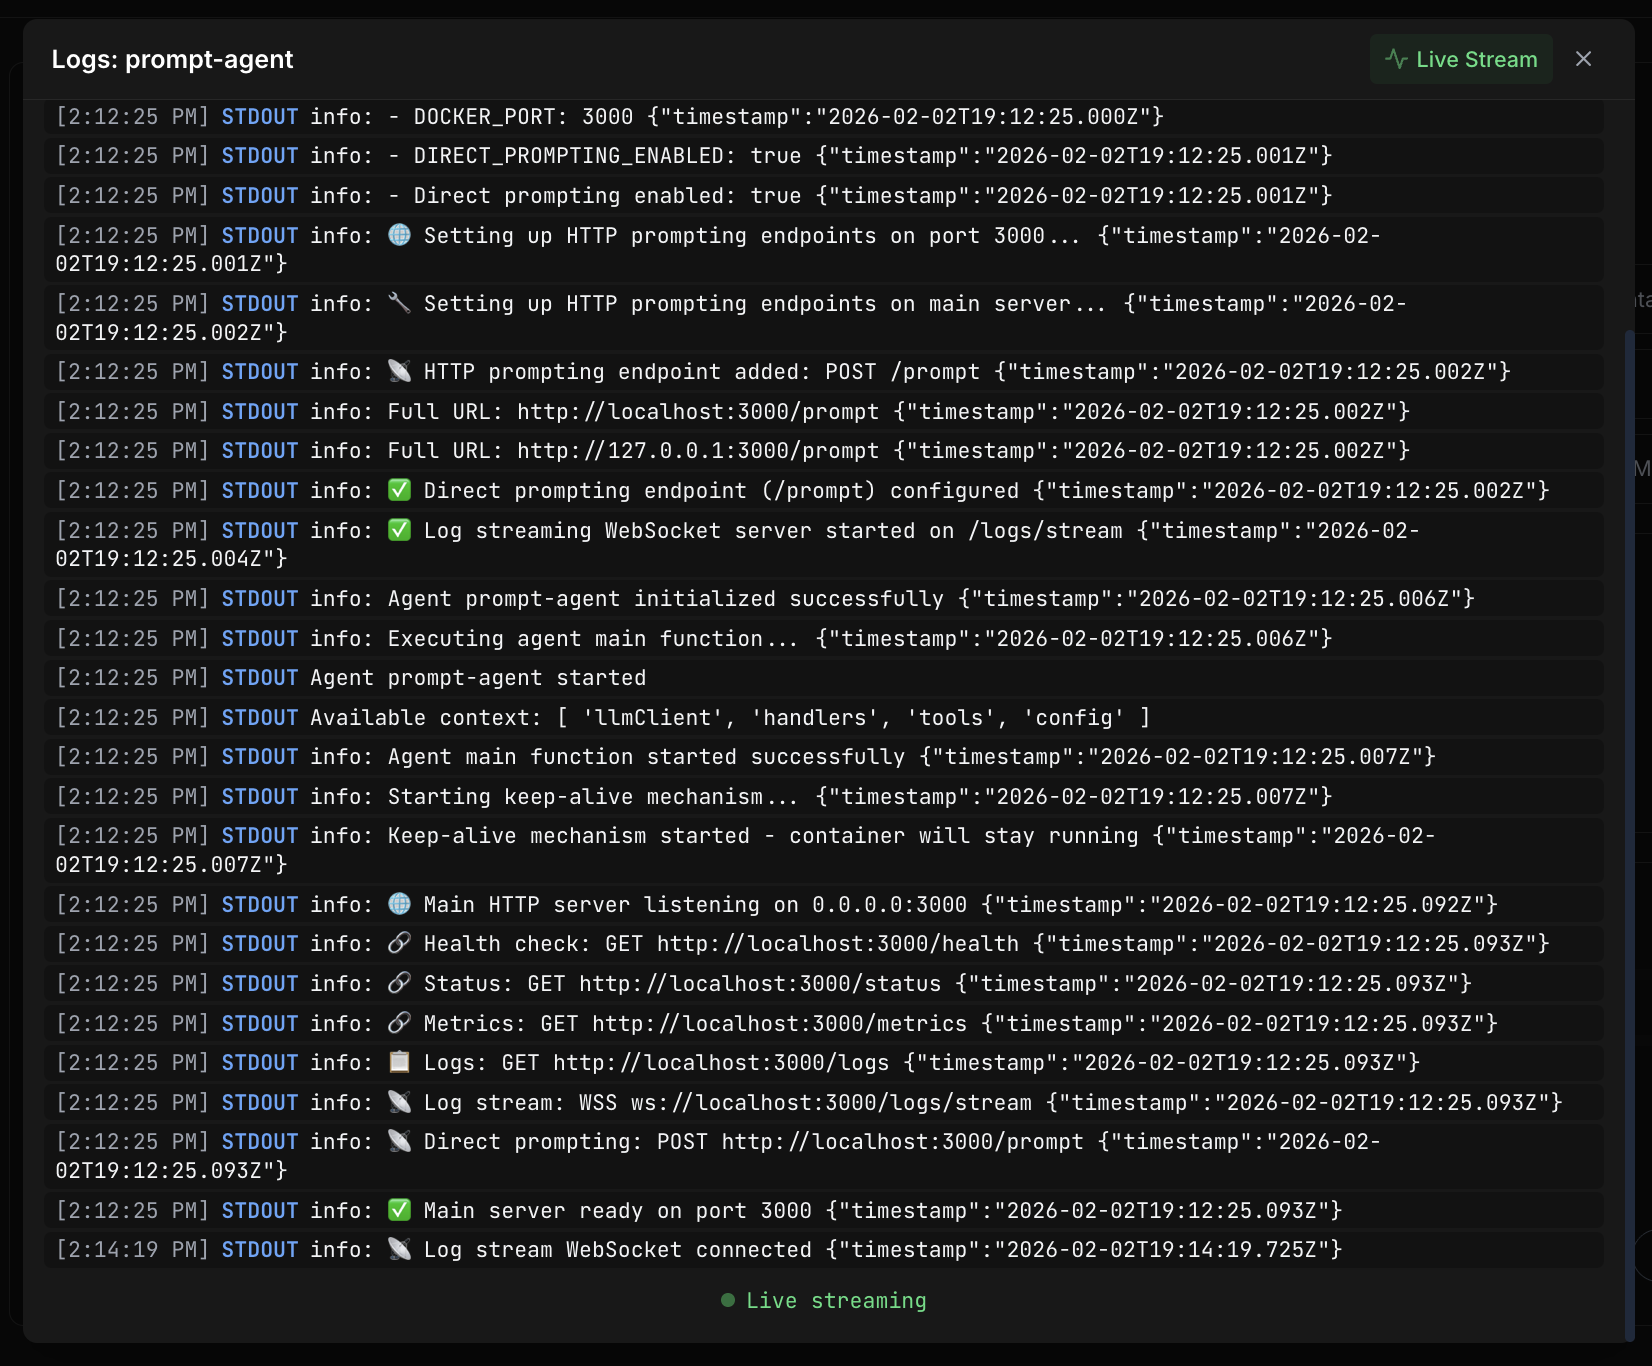
Task: Click the Live streaming status text
Action: tap(836, 1300)
